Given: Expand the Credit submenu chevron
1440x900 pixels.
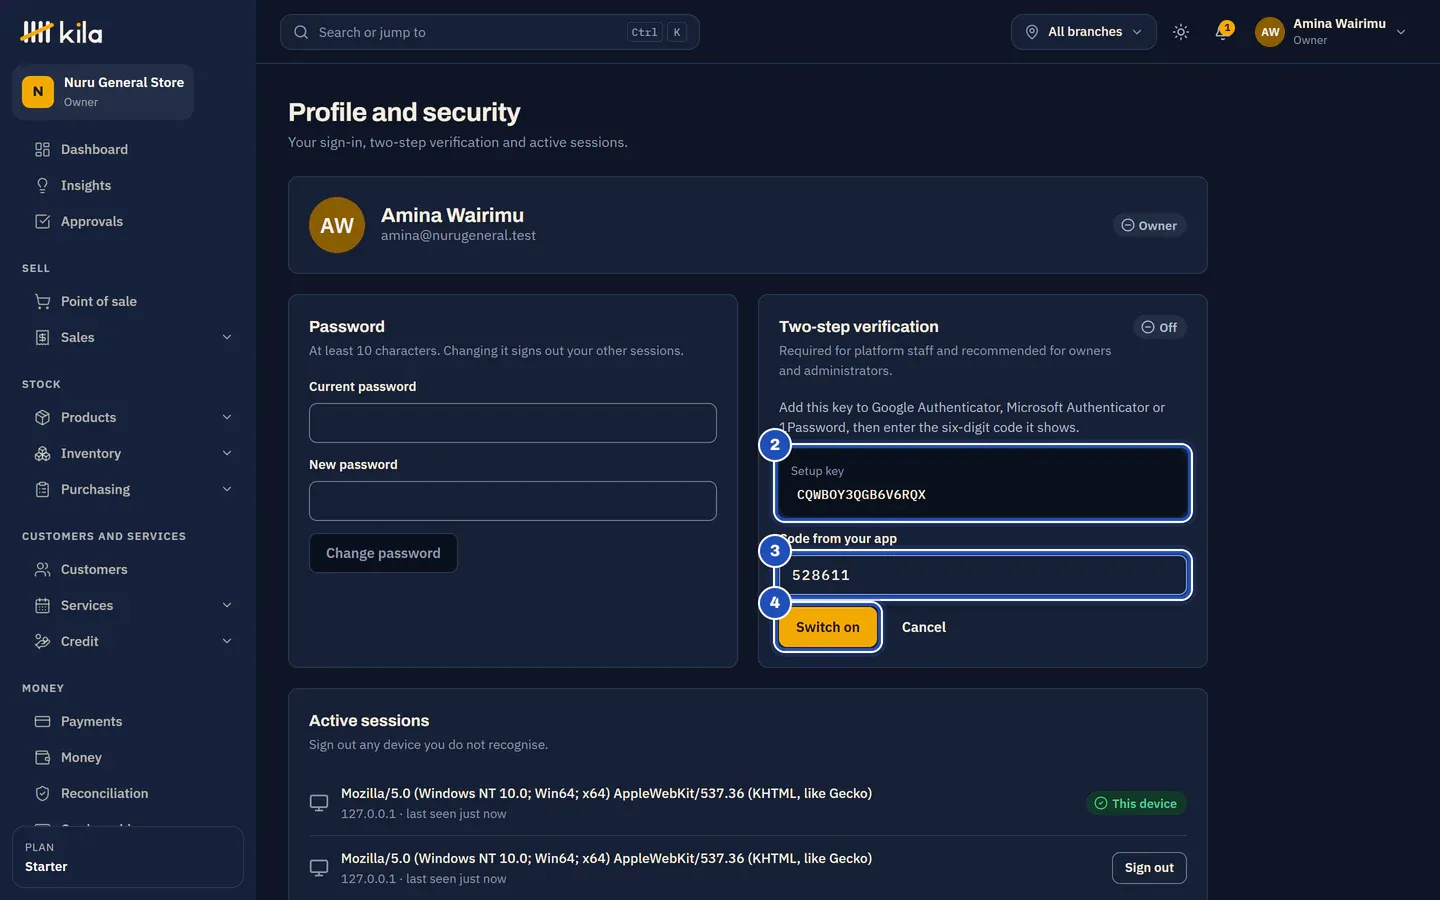Looking at the screenshot, I should pos(227,642).
